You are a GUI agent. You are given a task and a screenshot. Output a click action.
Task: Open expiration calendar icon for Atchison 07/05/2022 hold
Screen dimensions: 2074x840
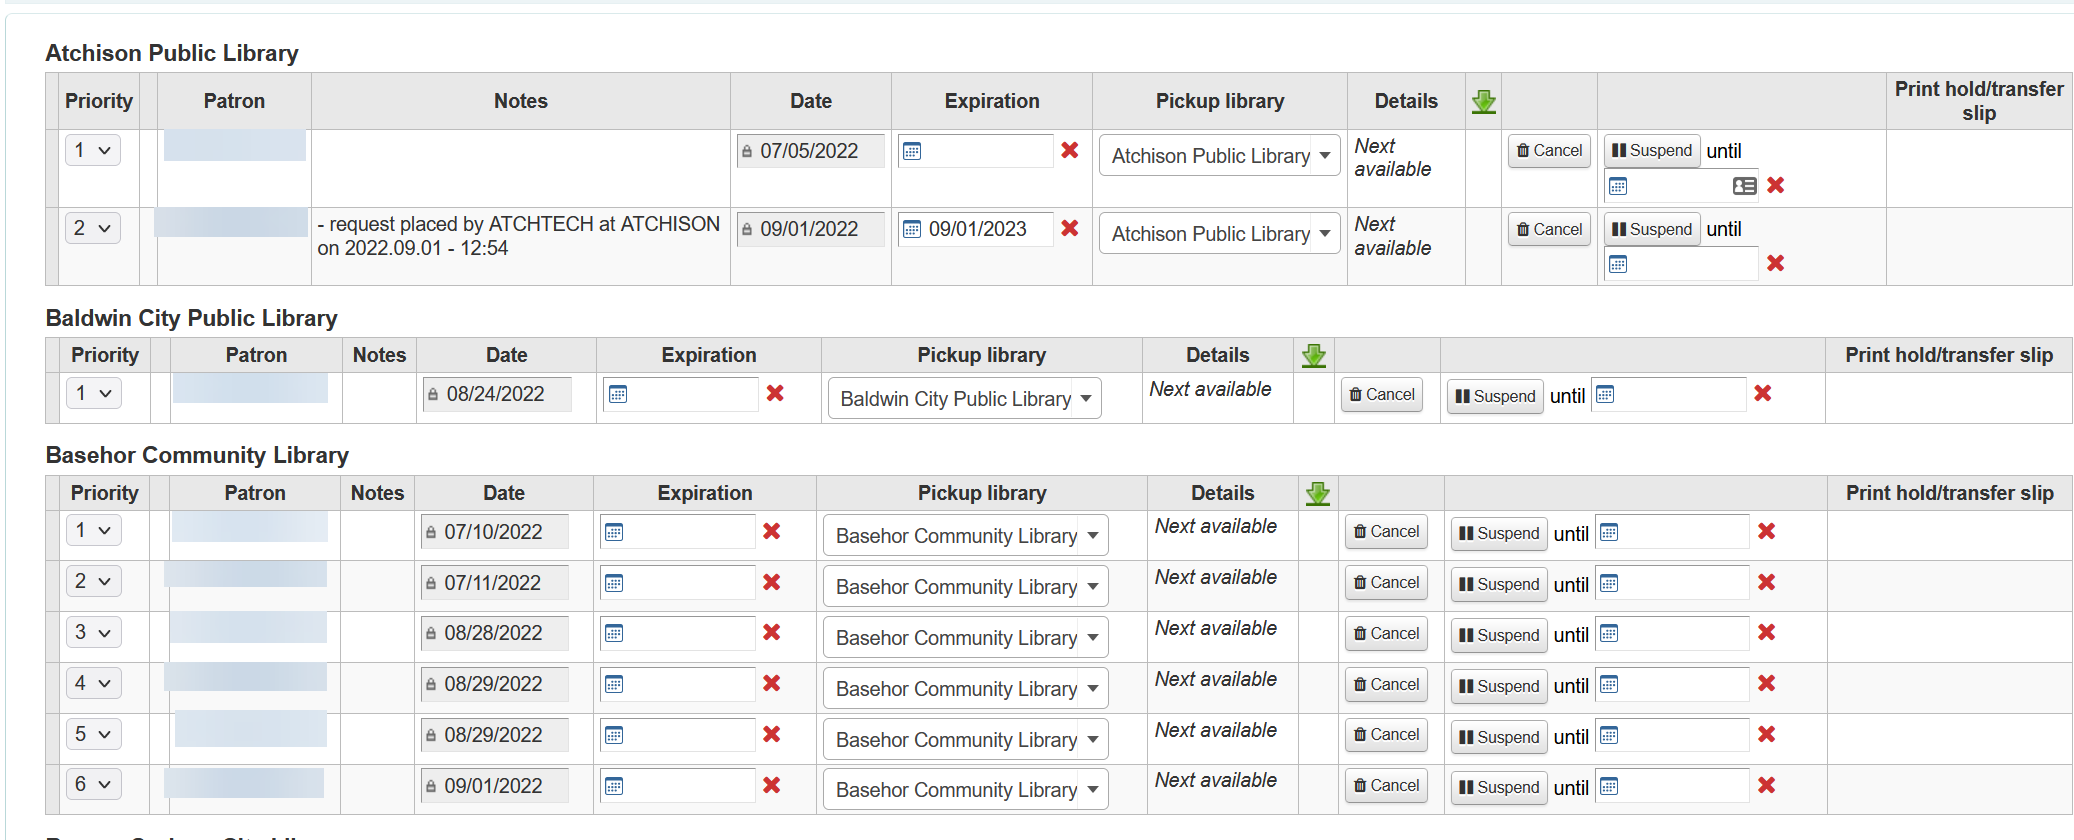click(912, 151)
